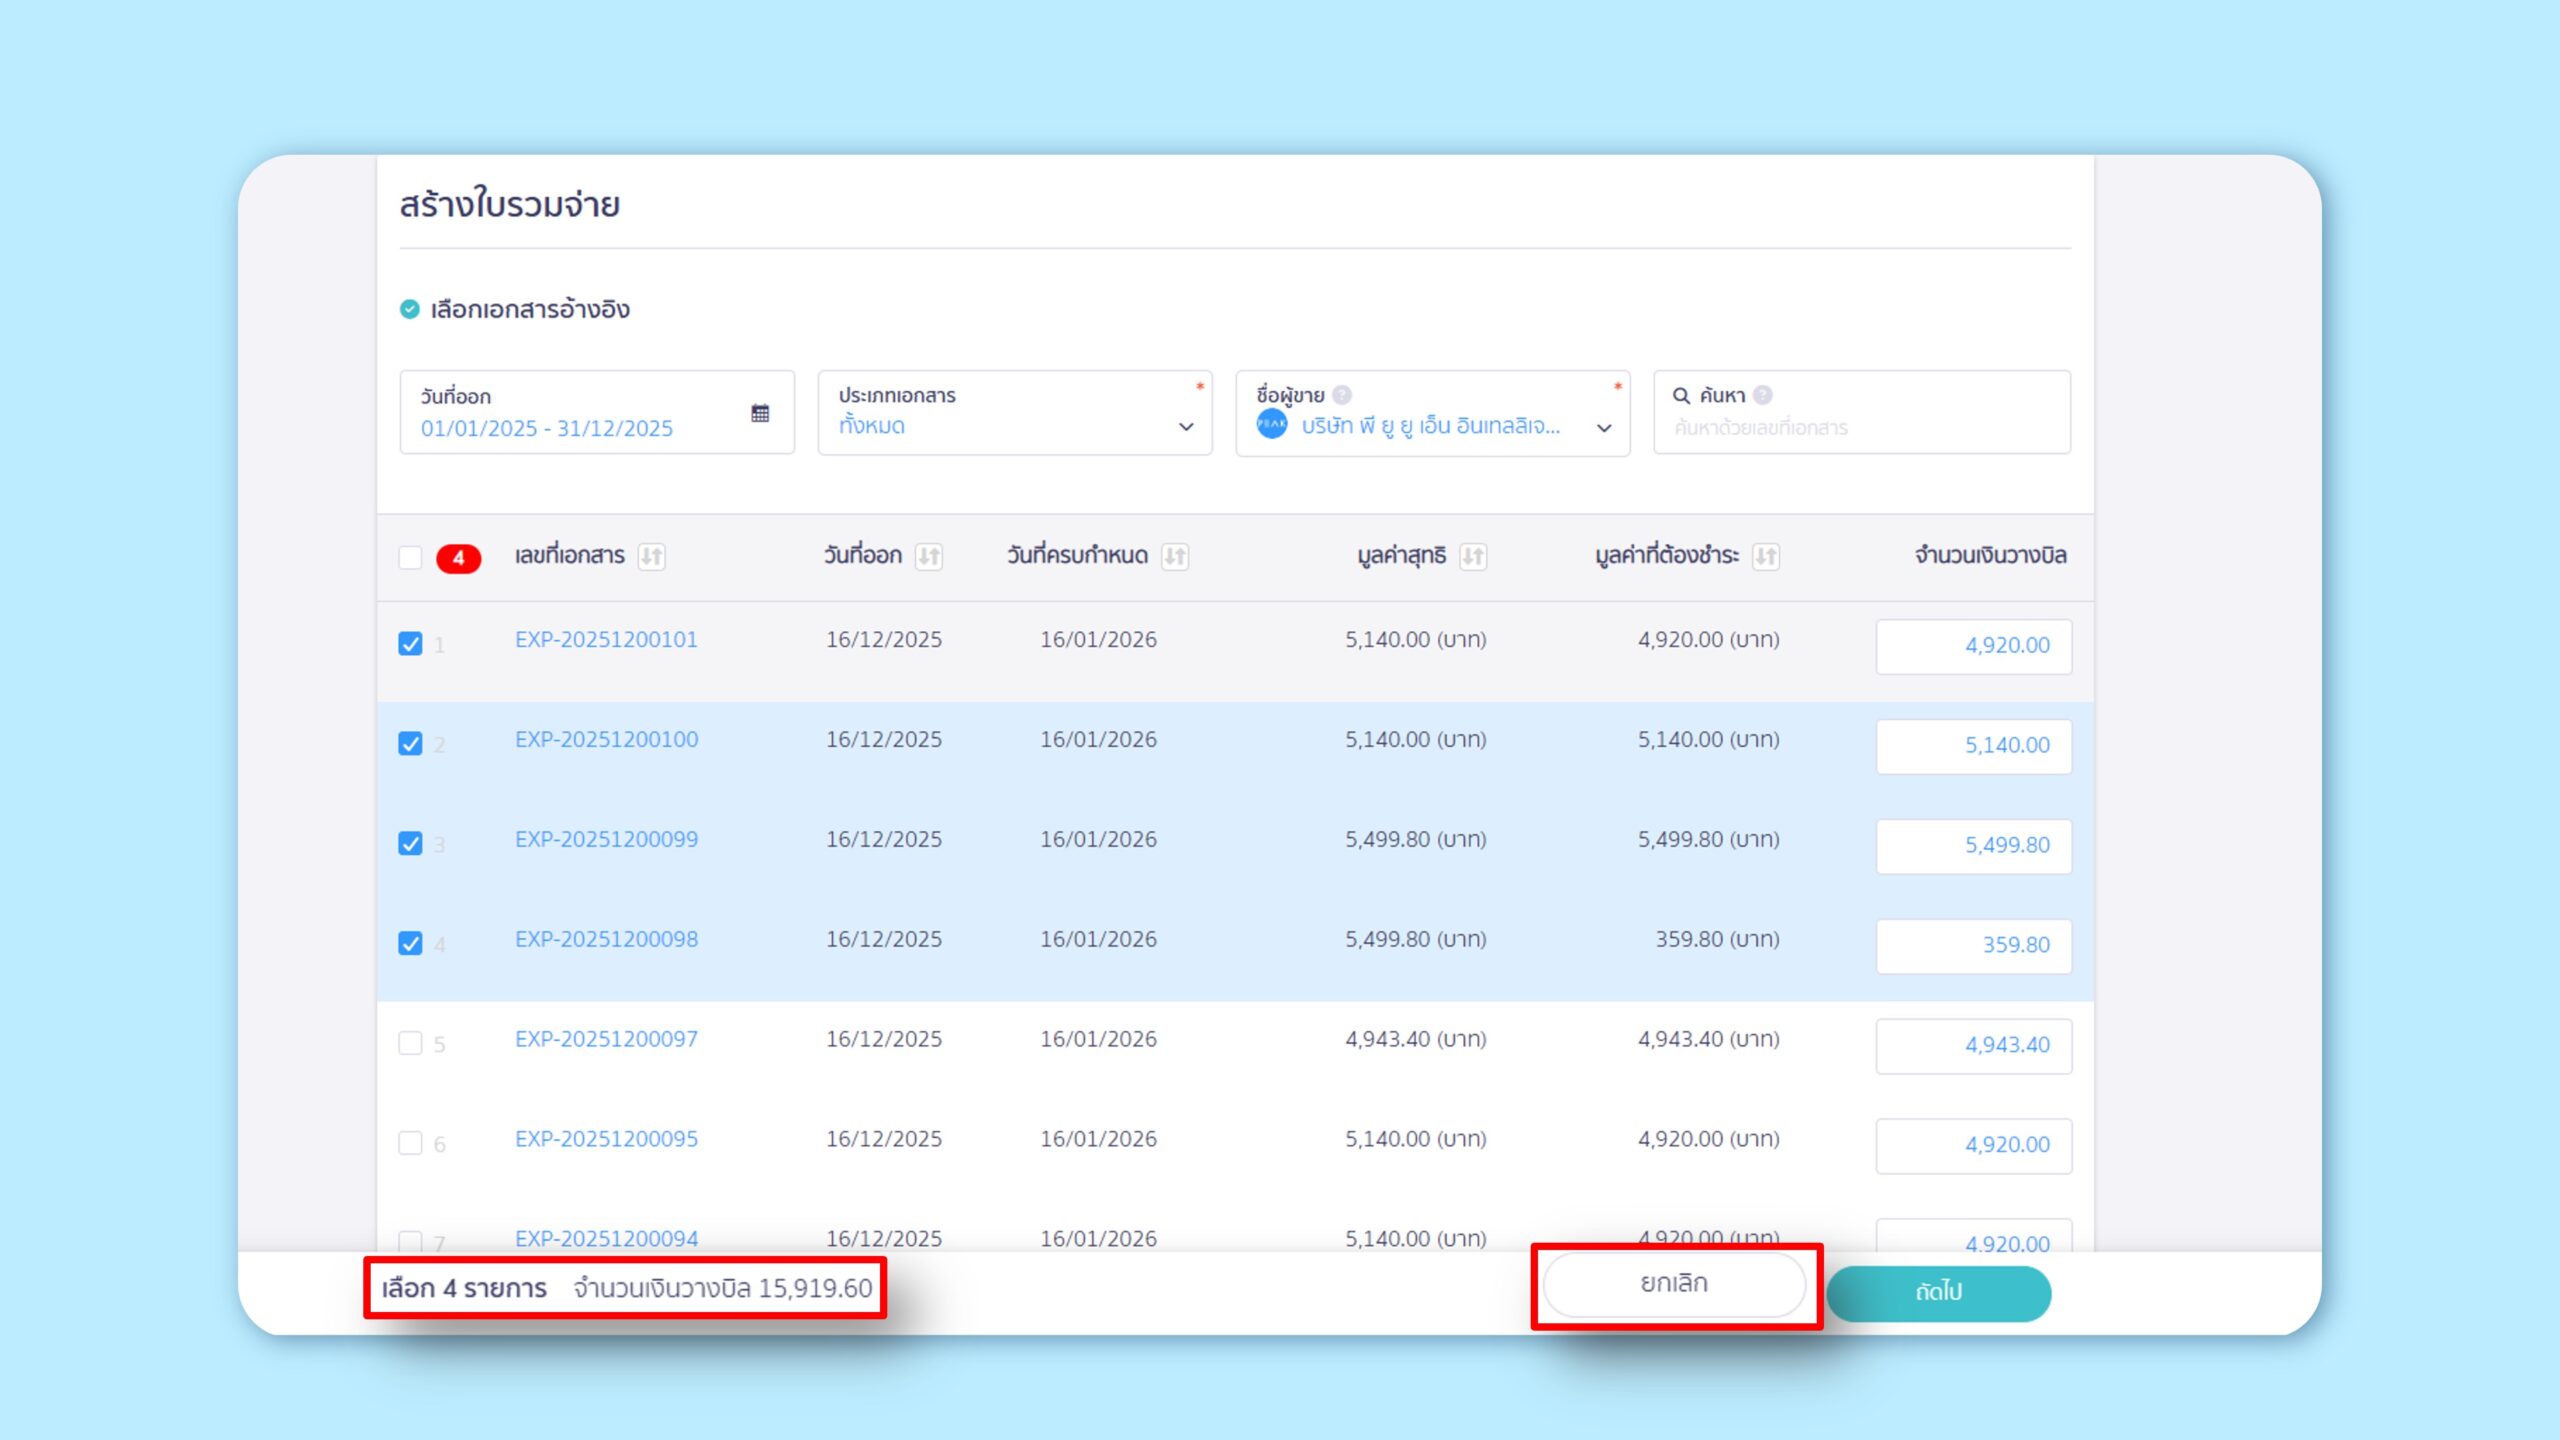Sort by amount payable column icon

pos(1766,556)
